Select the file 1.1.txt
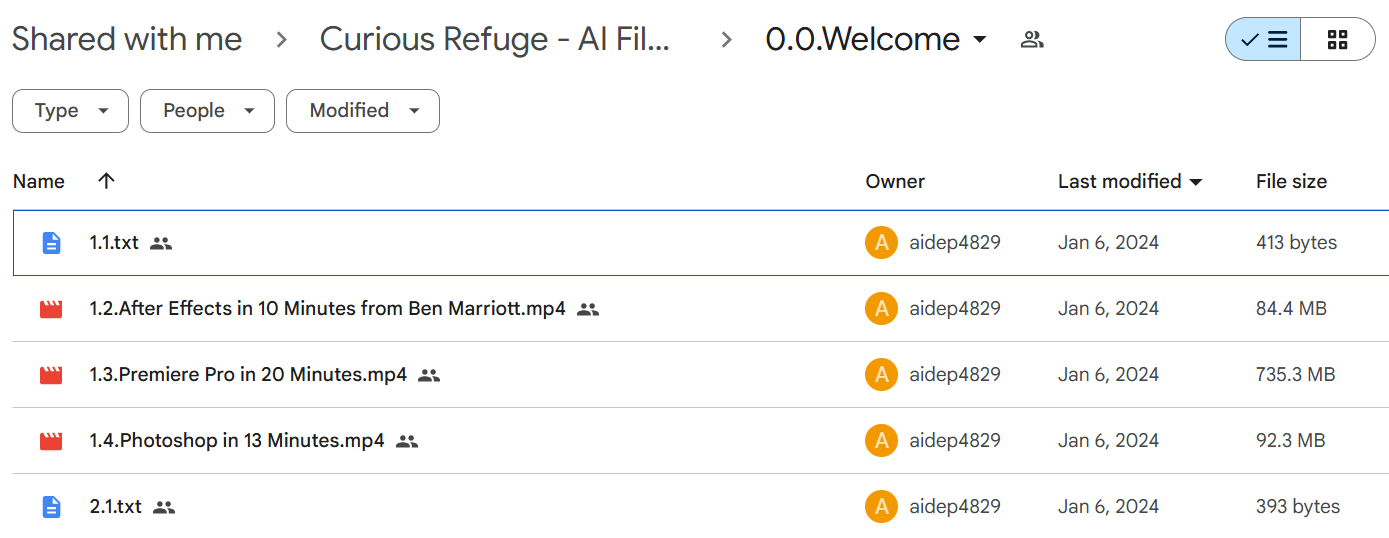The width and height of the screenshot is (1389, 538). pos(114,243)
